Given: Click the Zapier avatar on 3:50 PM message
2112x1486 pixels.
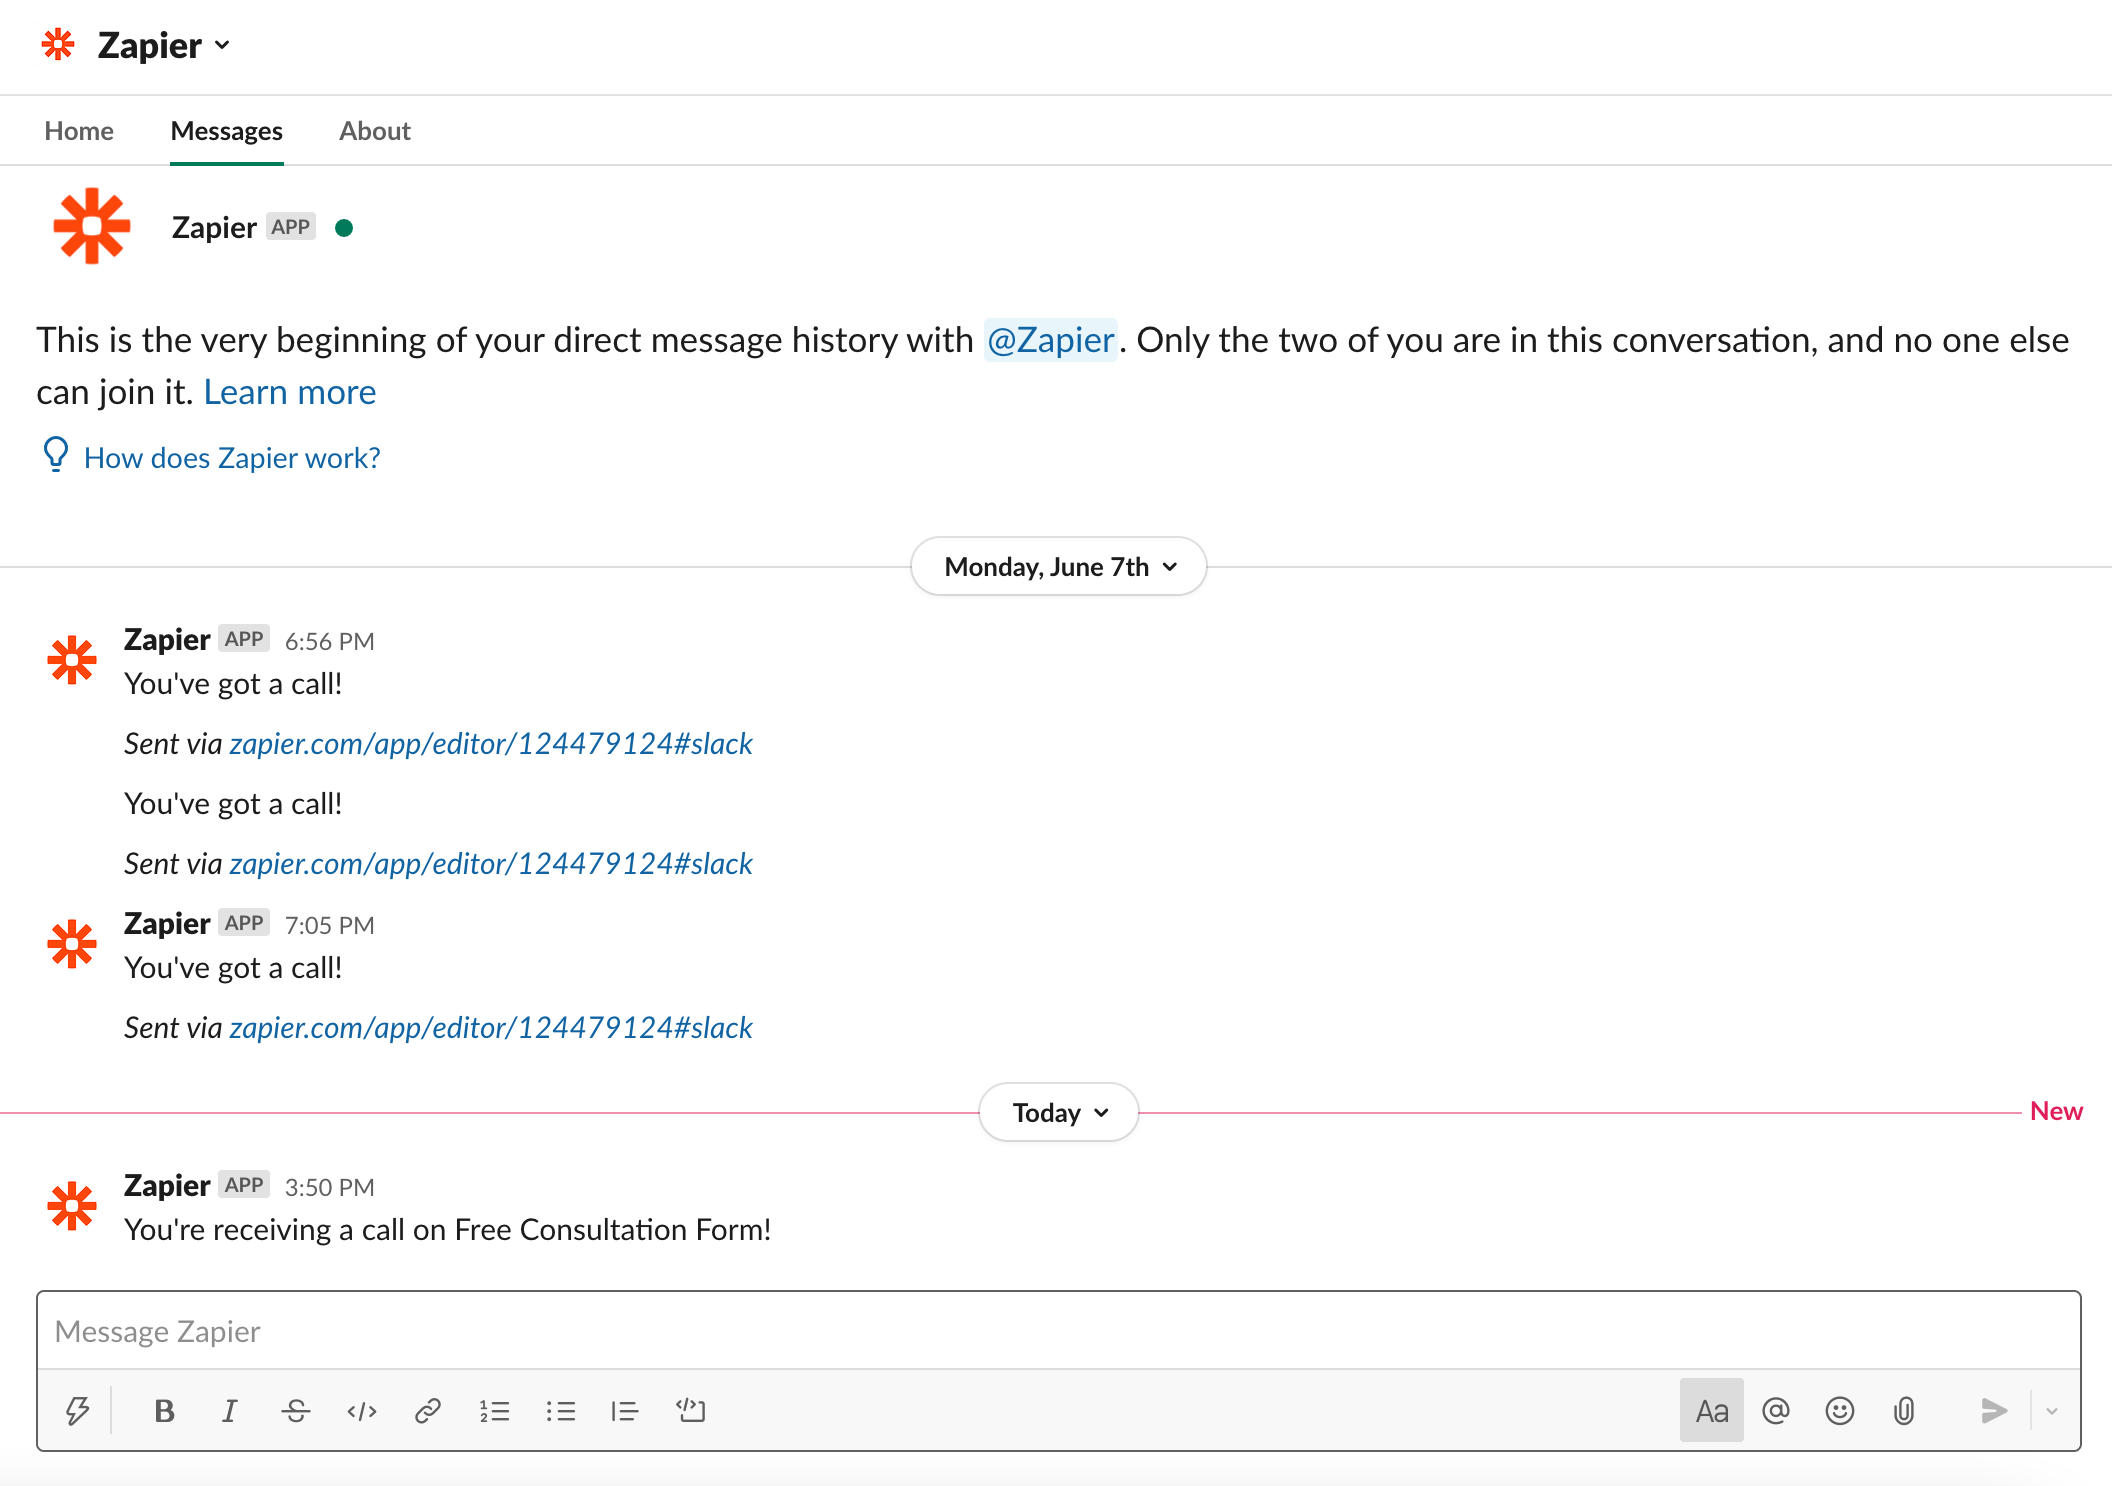Looking at the screenshot, I should coord(72,1206).
